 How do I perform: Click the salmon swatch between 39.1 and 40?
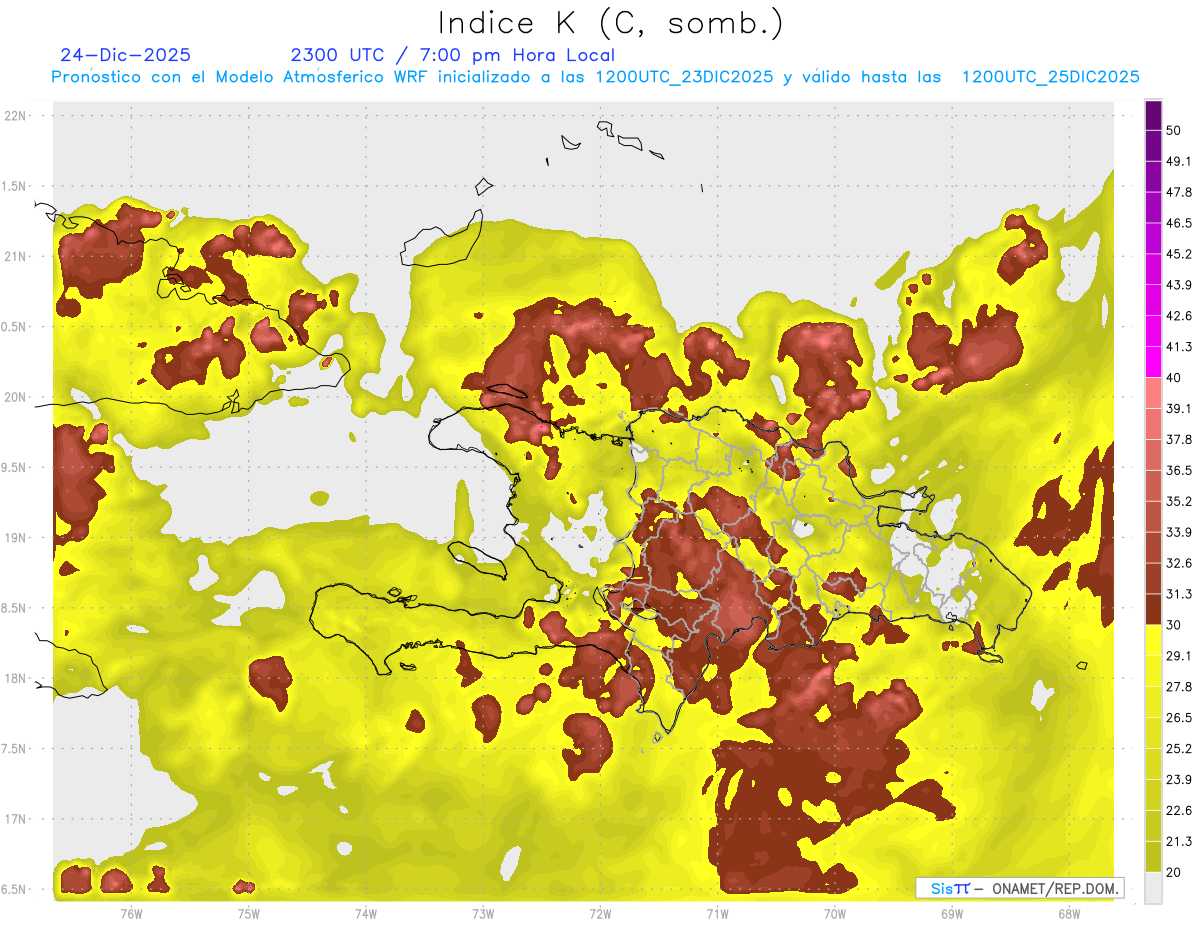(1153, 393)
